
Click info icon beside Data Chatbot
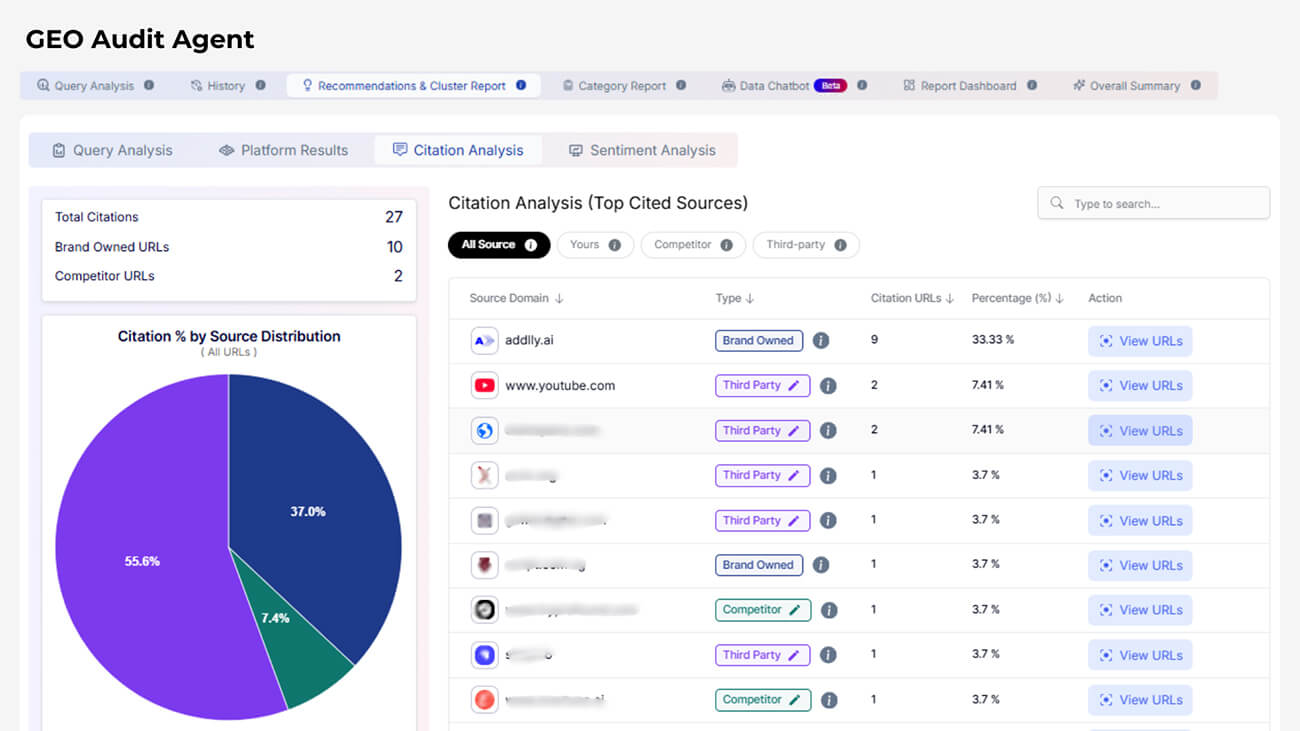tap(862, 85)
